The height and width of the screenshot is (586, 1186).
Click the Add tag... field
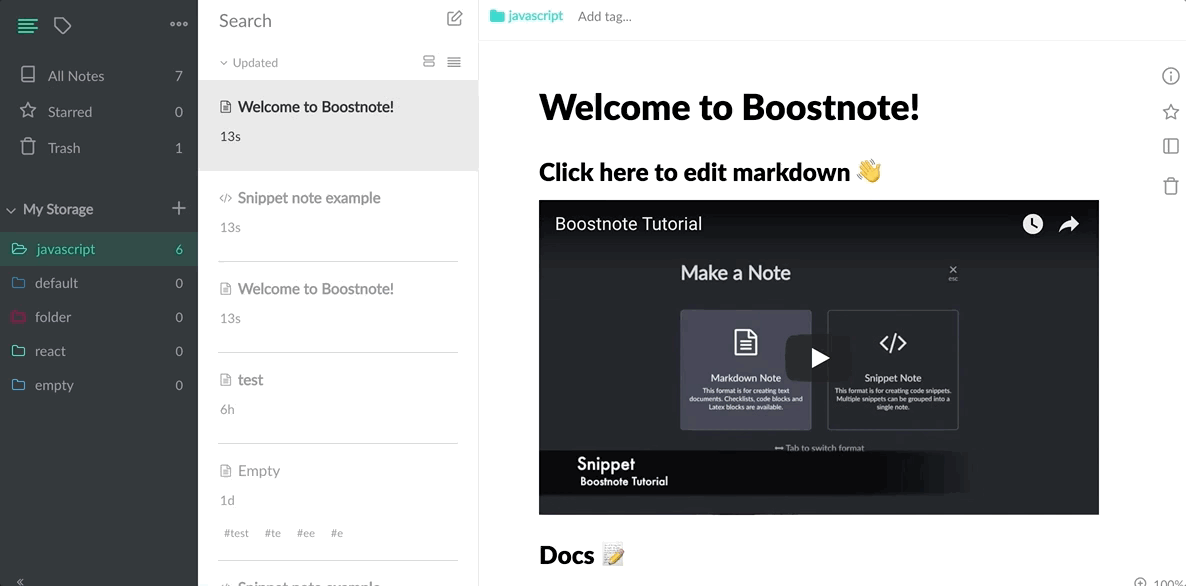(x=604, y=16)
